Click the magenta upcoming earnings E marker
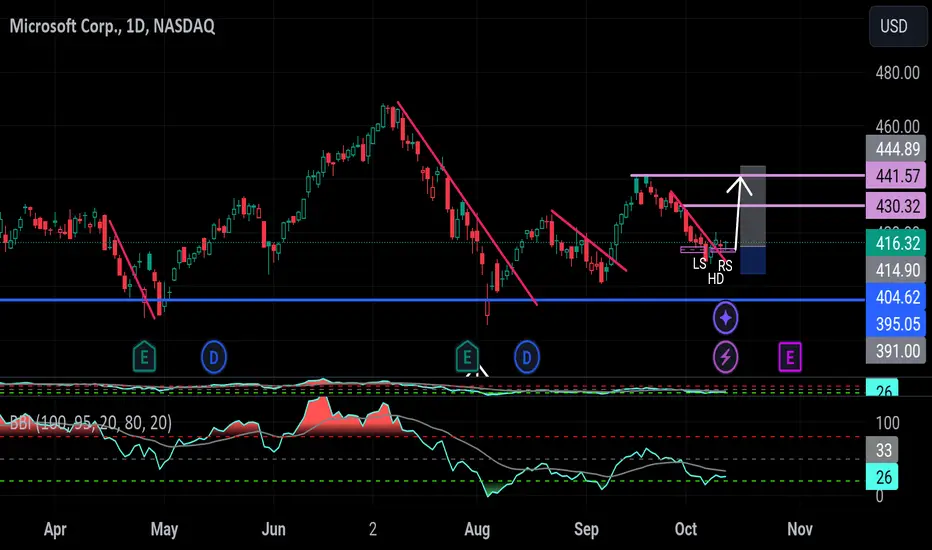This screenshot has height=550, width=932. pyautogui.click(x=790, y=357)
